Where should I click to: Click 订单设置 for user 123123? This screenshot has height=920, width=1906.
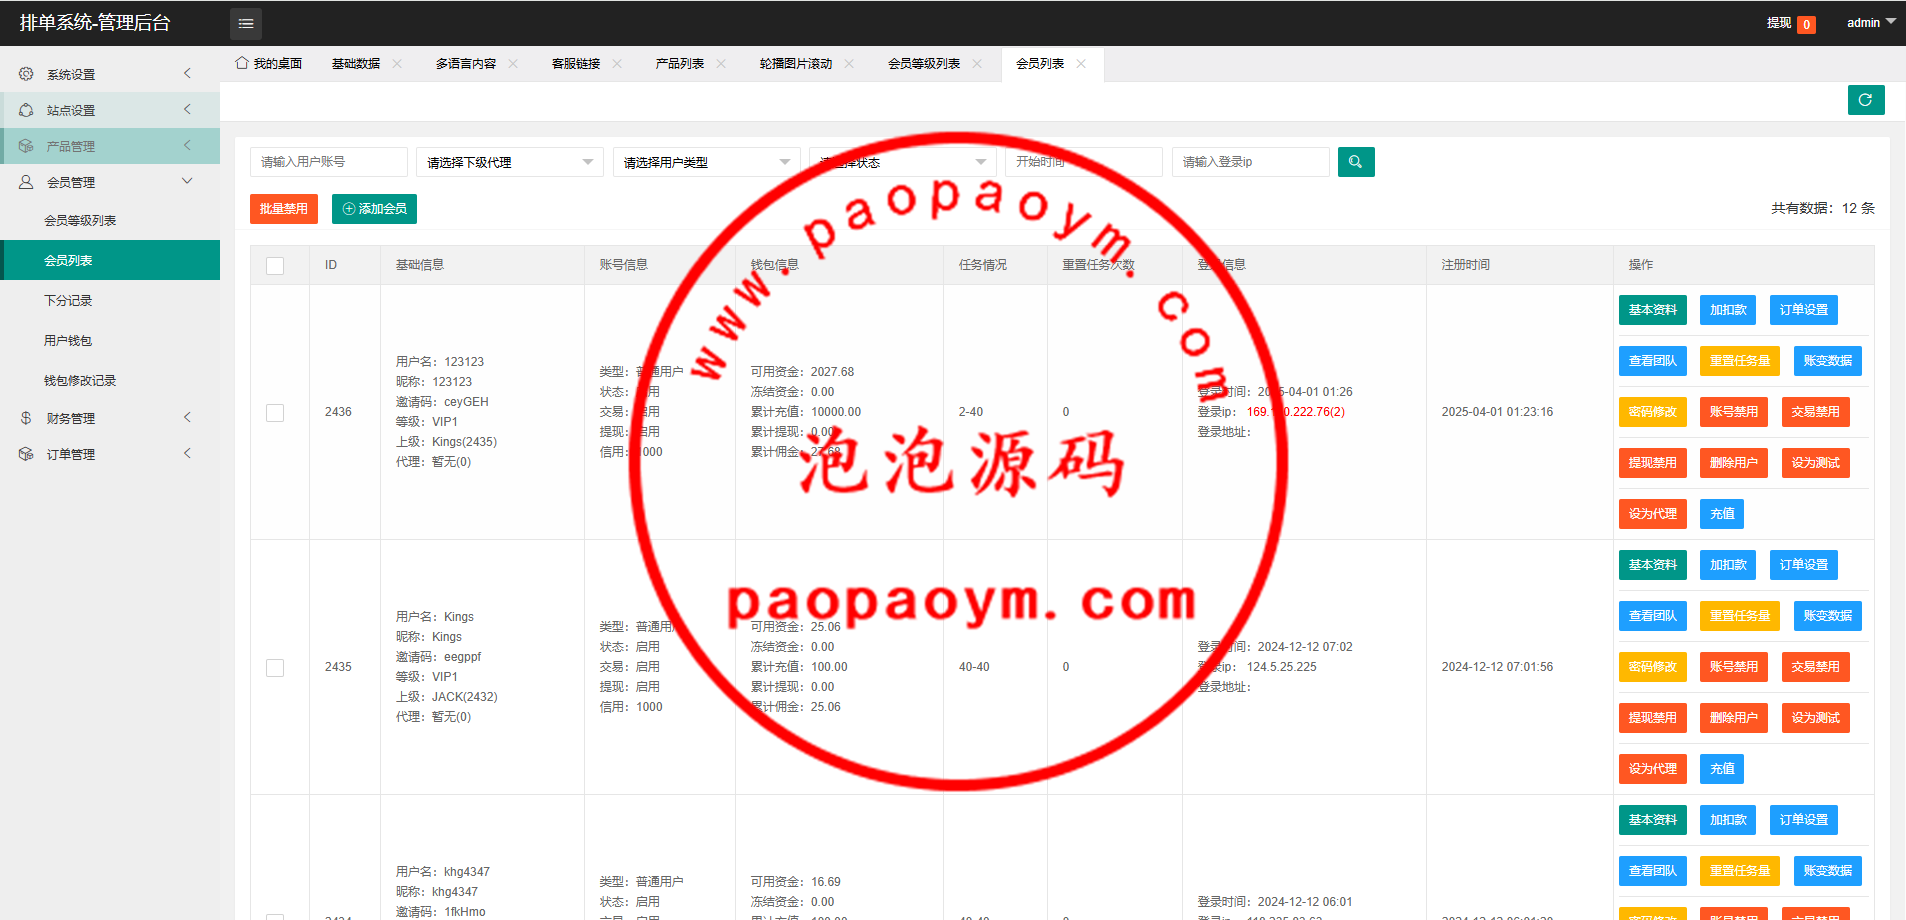(x=1804, y=310)
